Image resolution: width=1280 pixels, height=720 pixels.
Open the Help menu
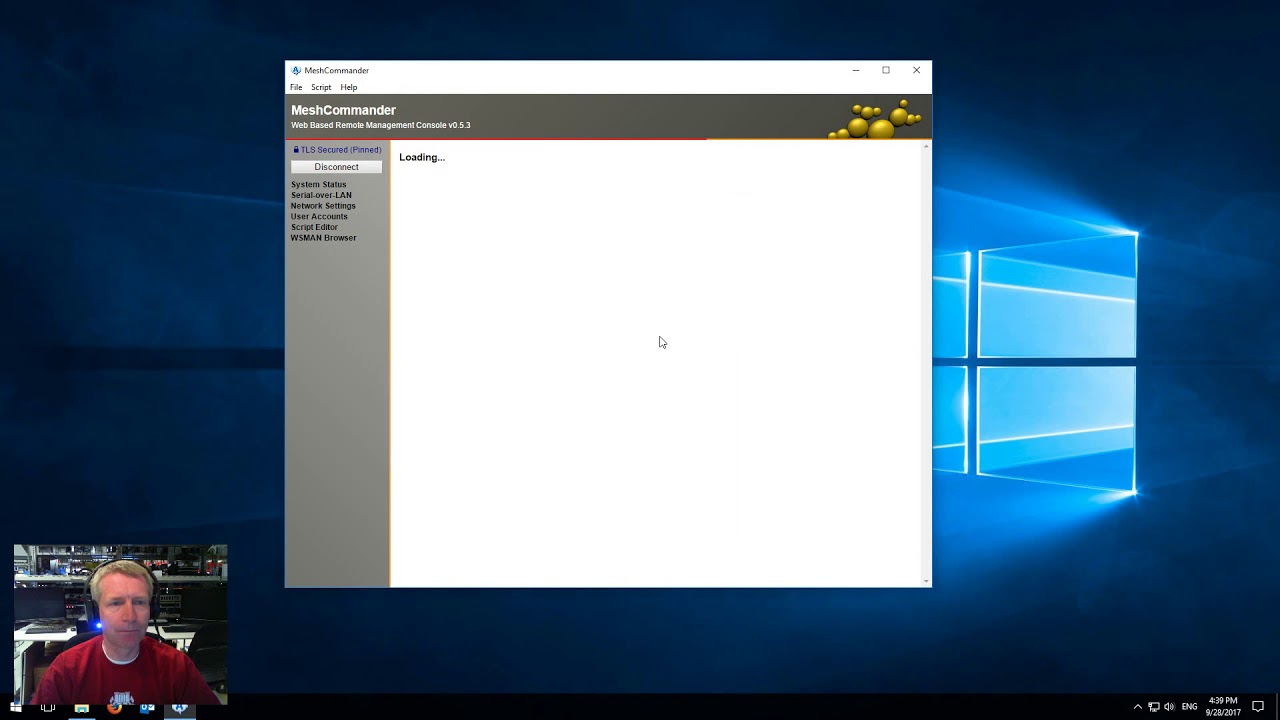tap(348, 87)
